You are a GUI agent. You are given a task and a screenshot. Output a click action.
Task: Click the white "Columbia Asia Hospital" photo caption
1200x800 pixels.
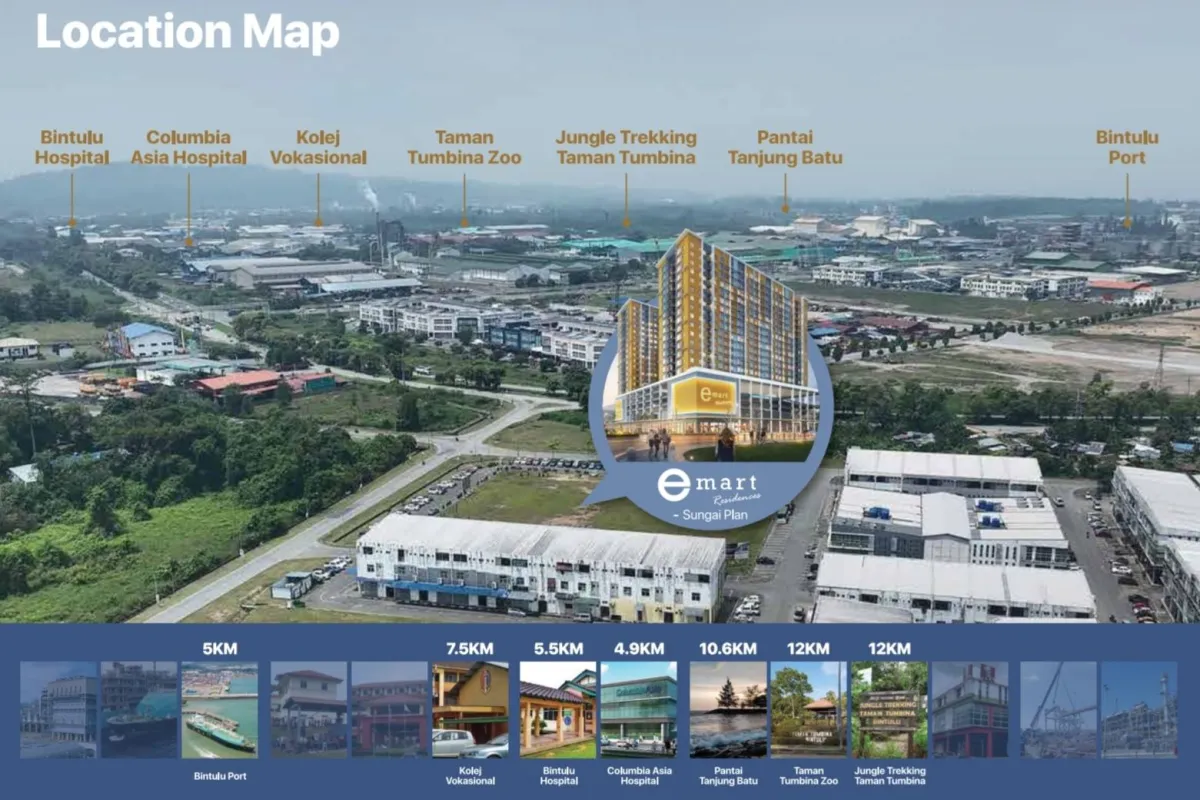click(639, 777)
